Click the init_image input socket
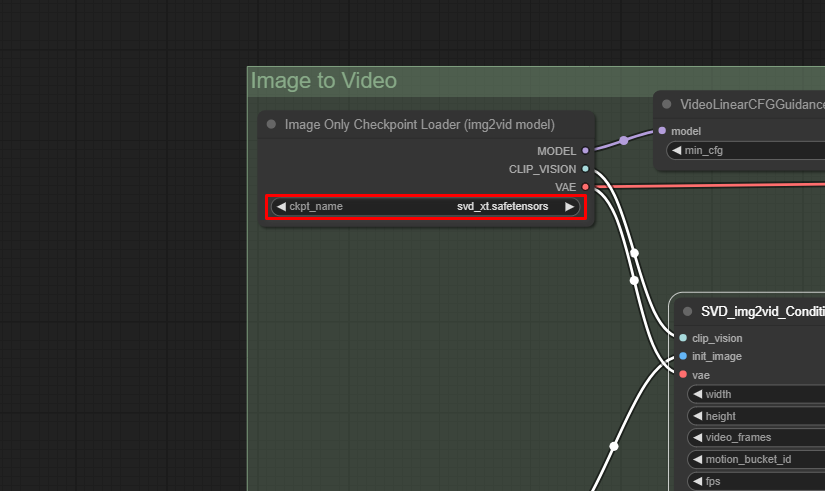825x491 pixels. pyautogui.click(x=683, y=356)
